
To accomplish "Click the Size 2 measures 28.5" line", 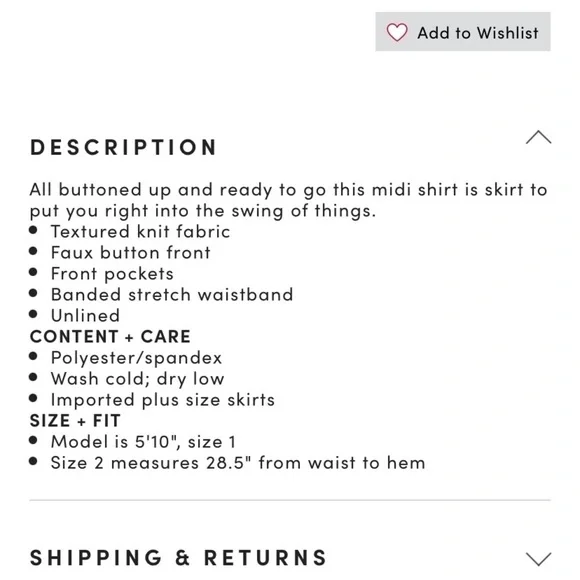I will [238, 463].
